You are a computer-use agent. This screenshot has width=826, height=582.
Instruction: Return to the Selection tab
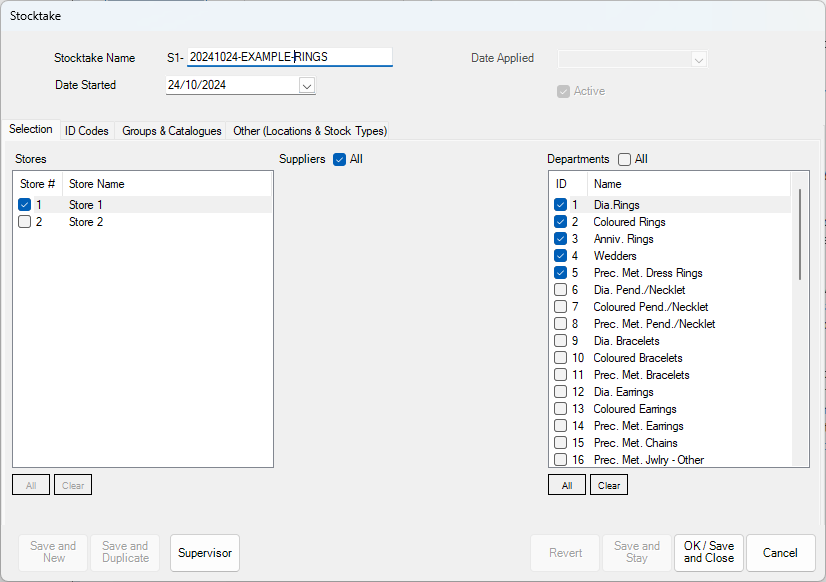coord(31,129)
